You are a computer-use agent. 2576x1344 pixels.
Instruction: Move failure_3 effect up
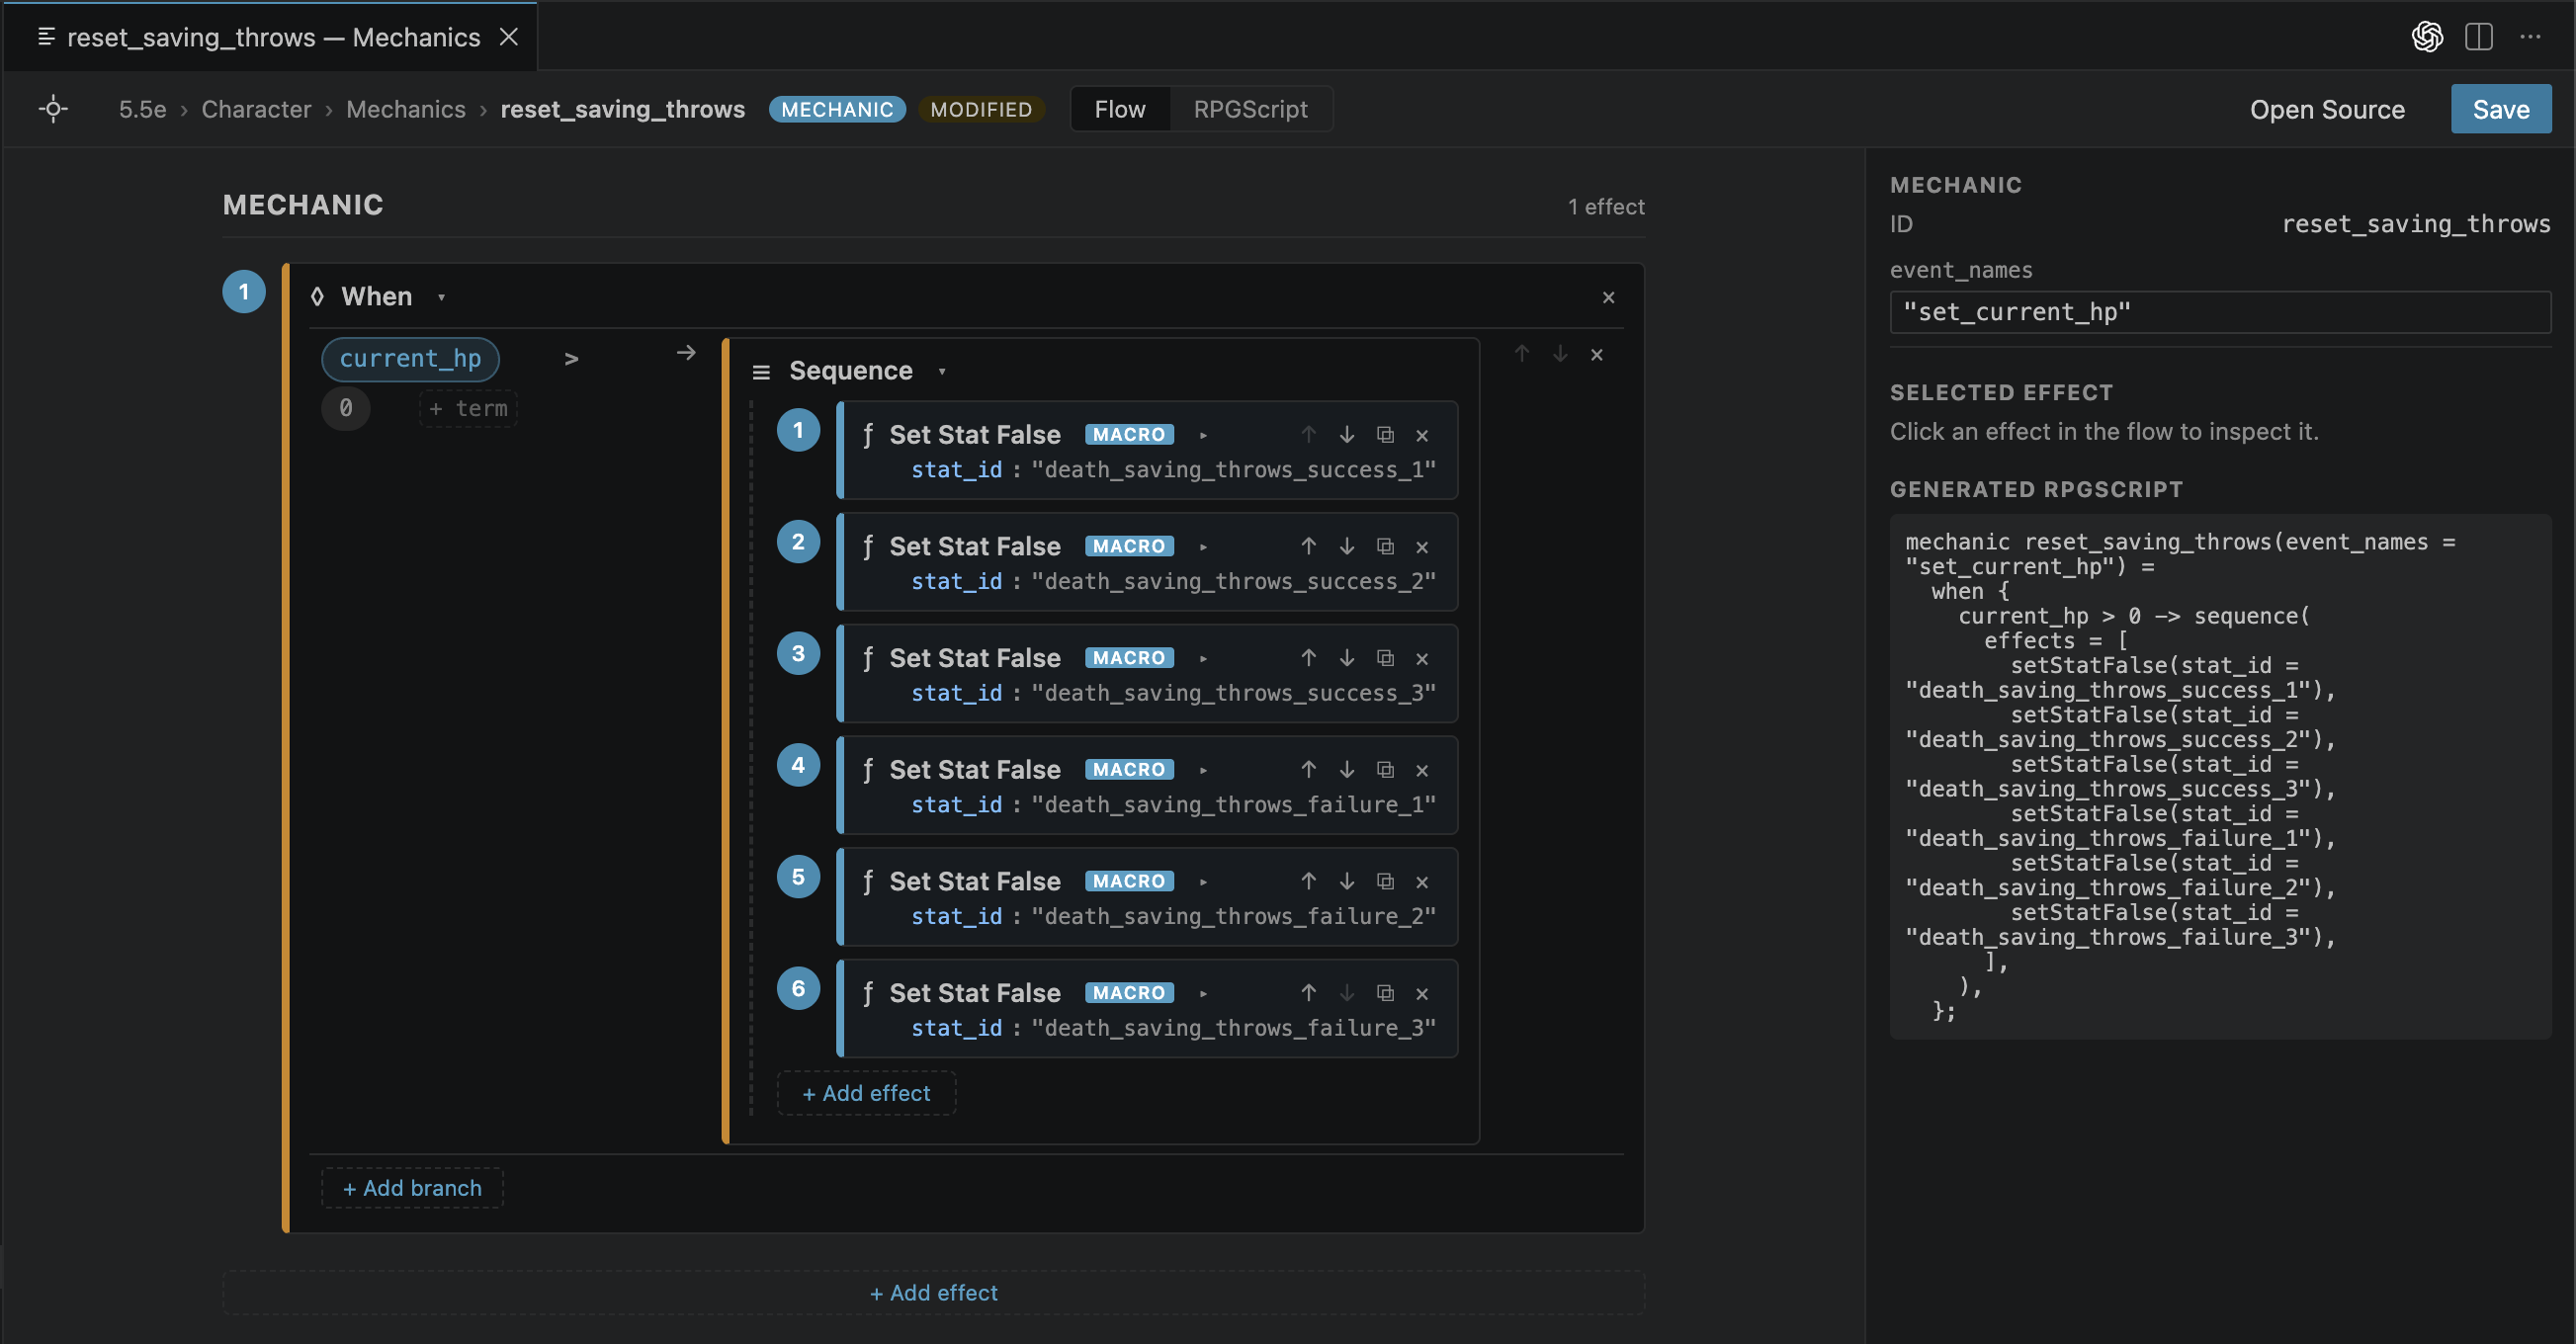coord(1309,993)
